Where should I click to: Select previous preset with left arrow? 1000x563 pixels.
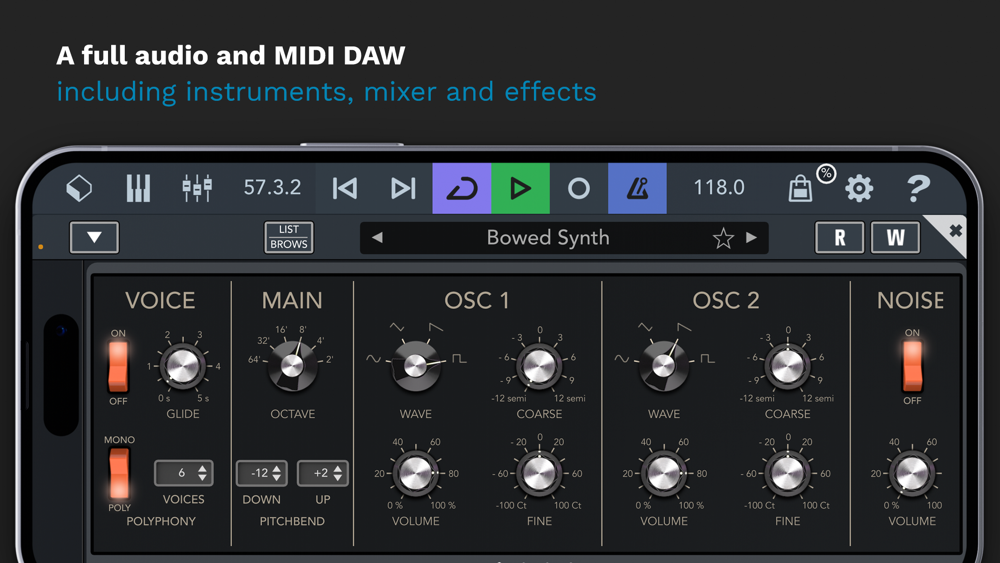tap(378, 238)
